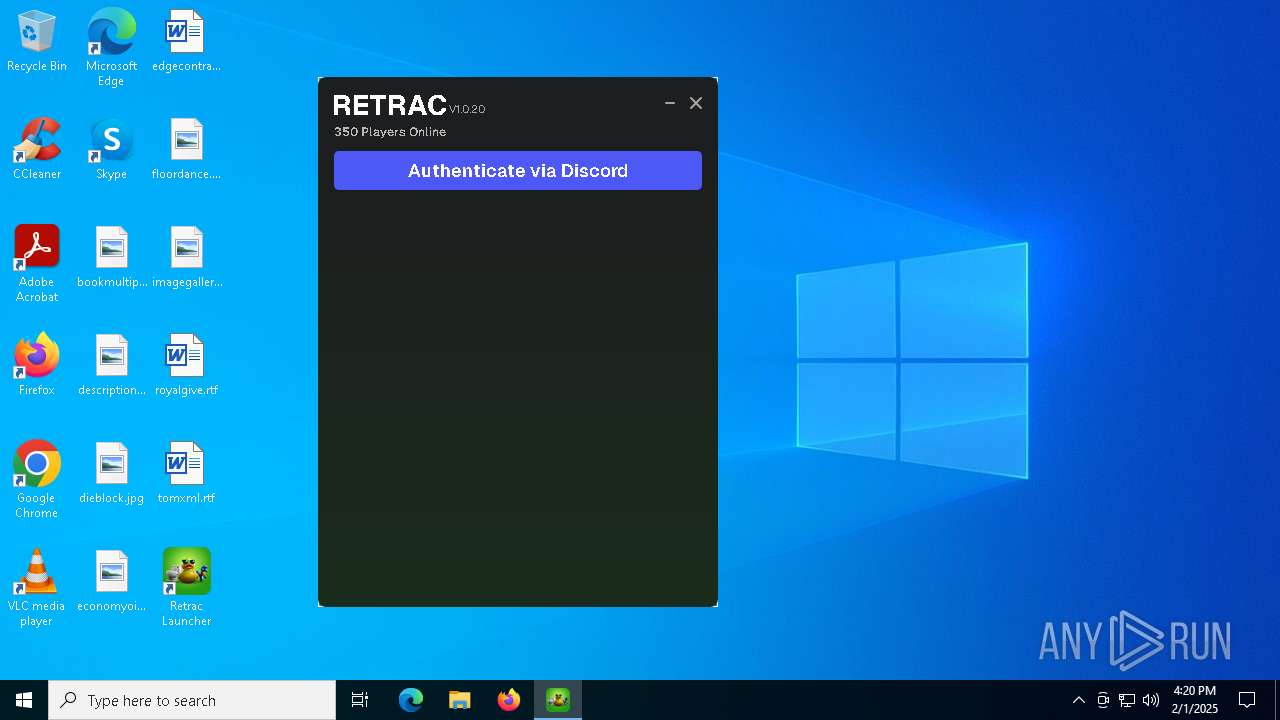1280x720 pixels.
Task: Open the taskbar clock and date
Action: (1195, 700)
